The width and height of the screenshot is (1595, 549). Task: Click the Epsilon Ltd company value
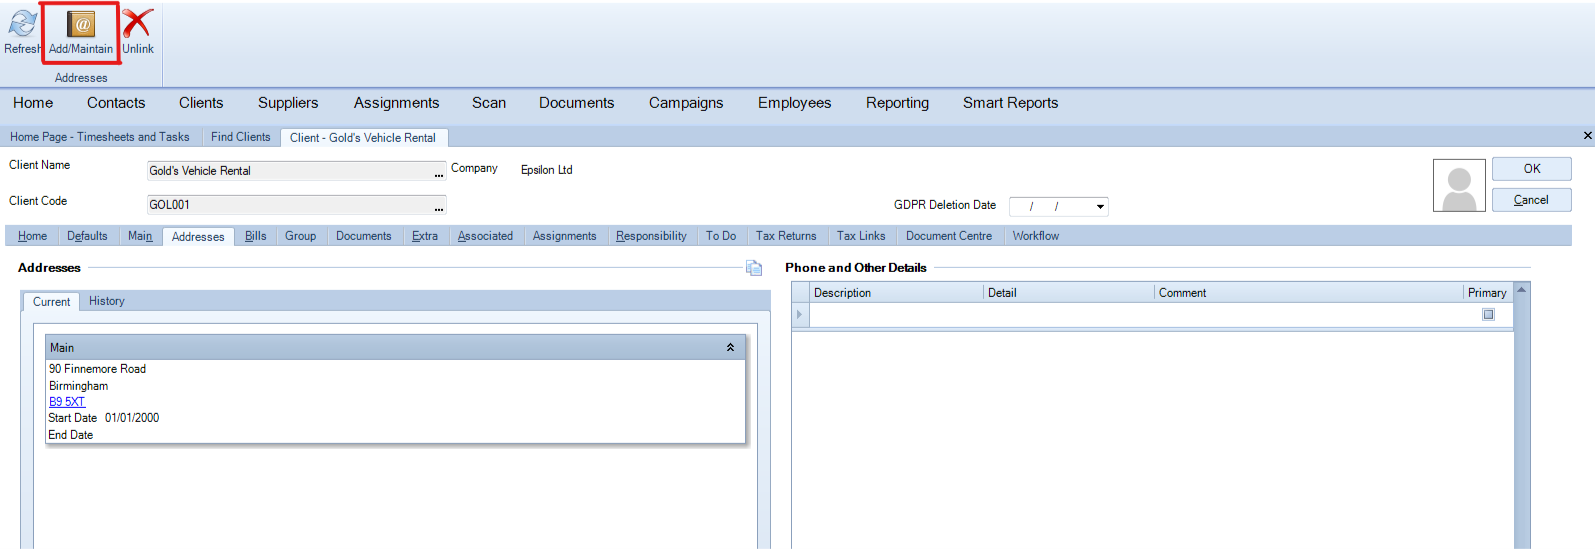[546, 170]
